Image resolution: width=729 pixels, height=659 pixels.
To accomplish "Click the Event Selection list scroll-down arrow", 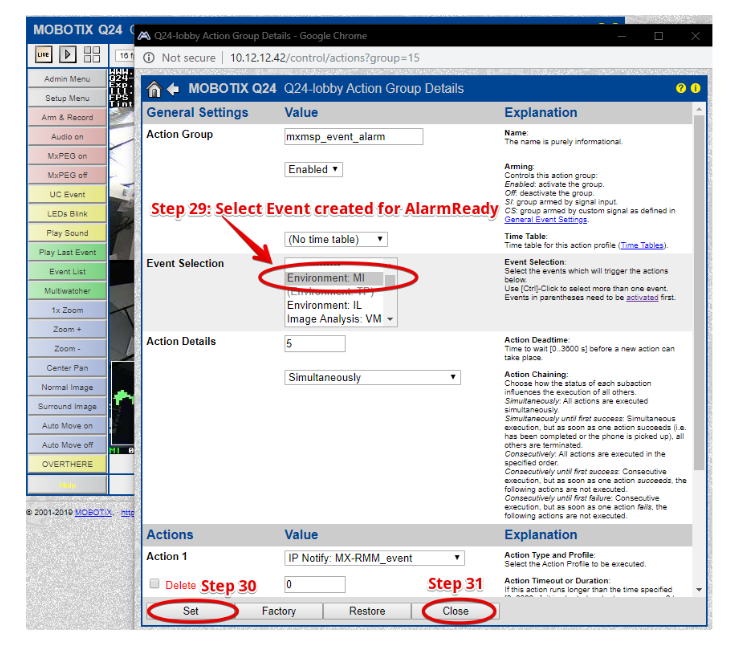I will point(390,319).
